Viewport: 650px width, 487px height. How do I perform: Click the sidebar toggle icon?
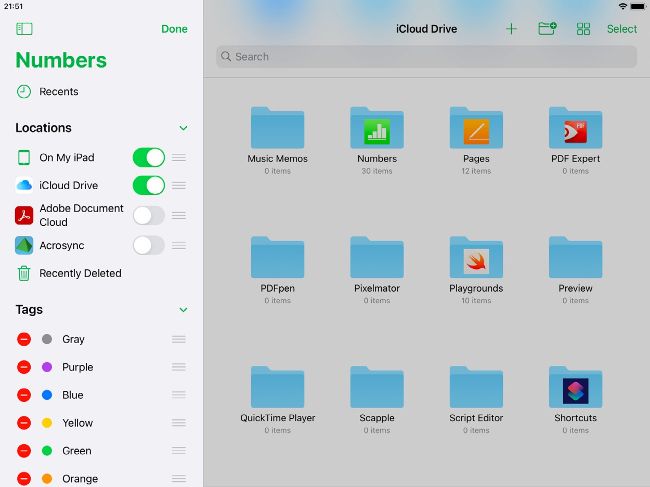click(x=24, y=29)
